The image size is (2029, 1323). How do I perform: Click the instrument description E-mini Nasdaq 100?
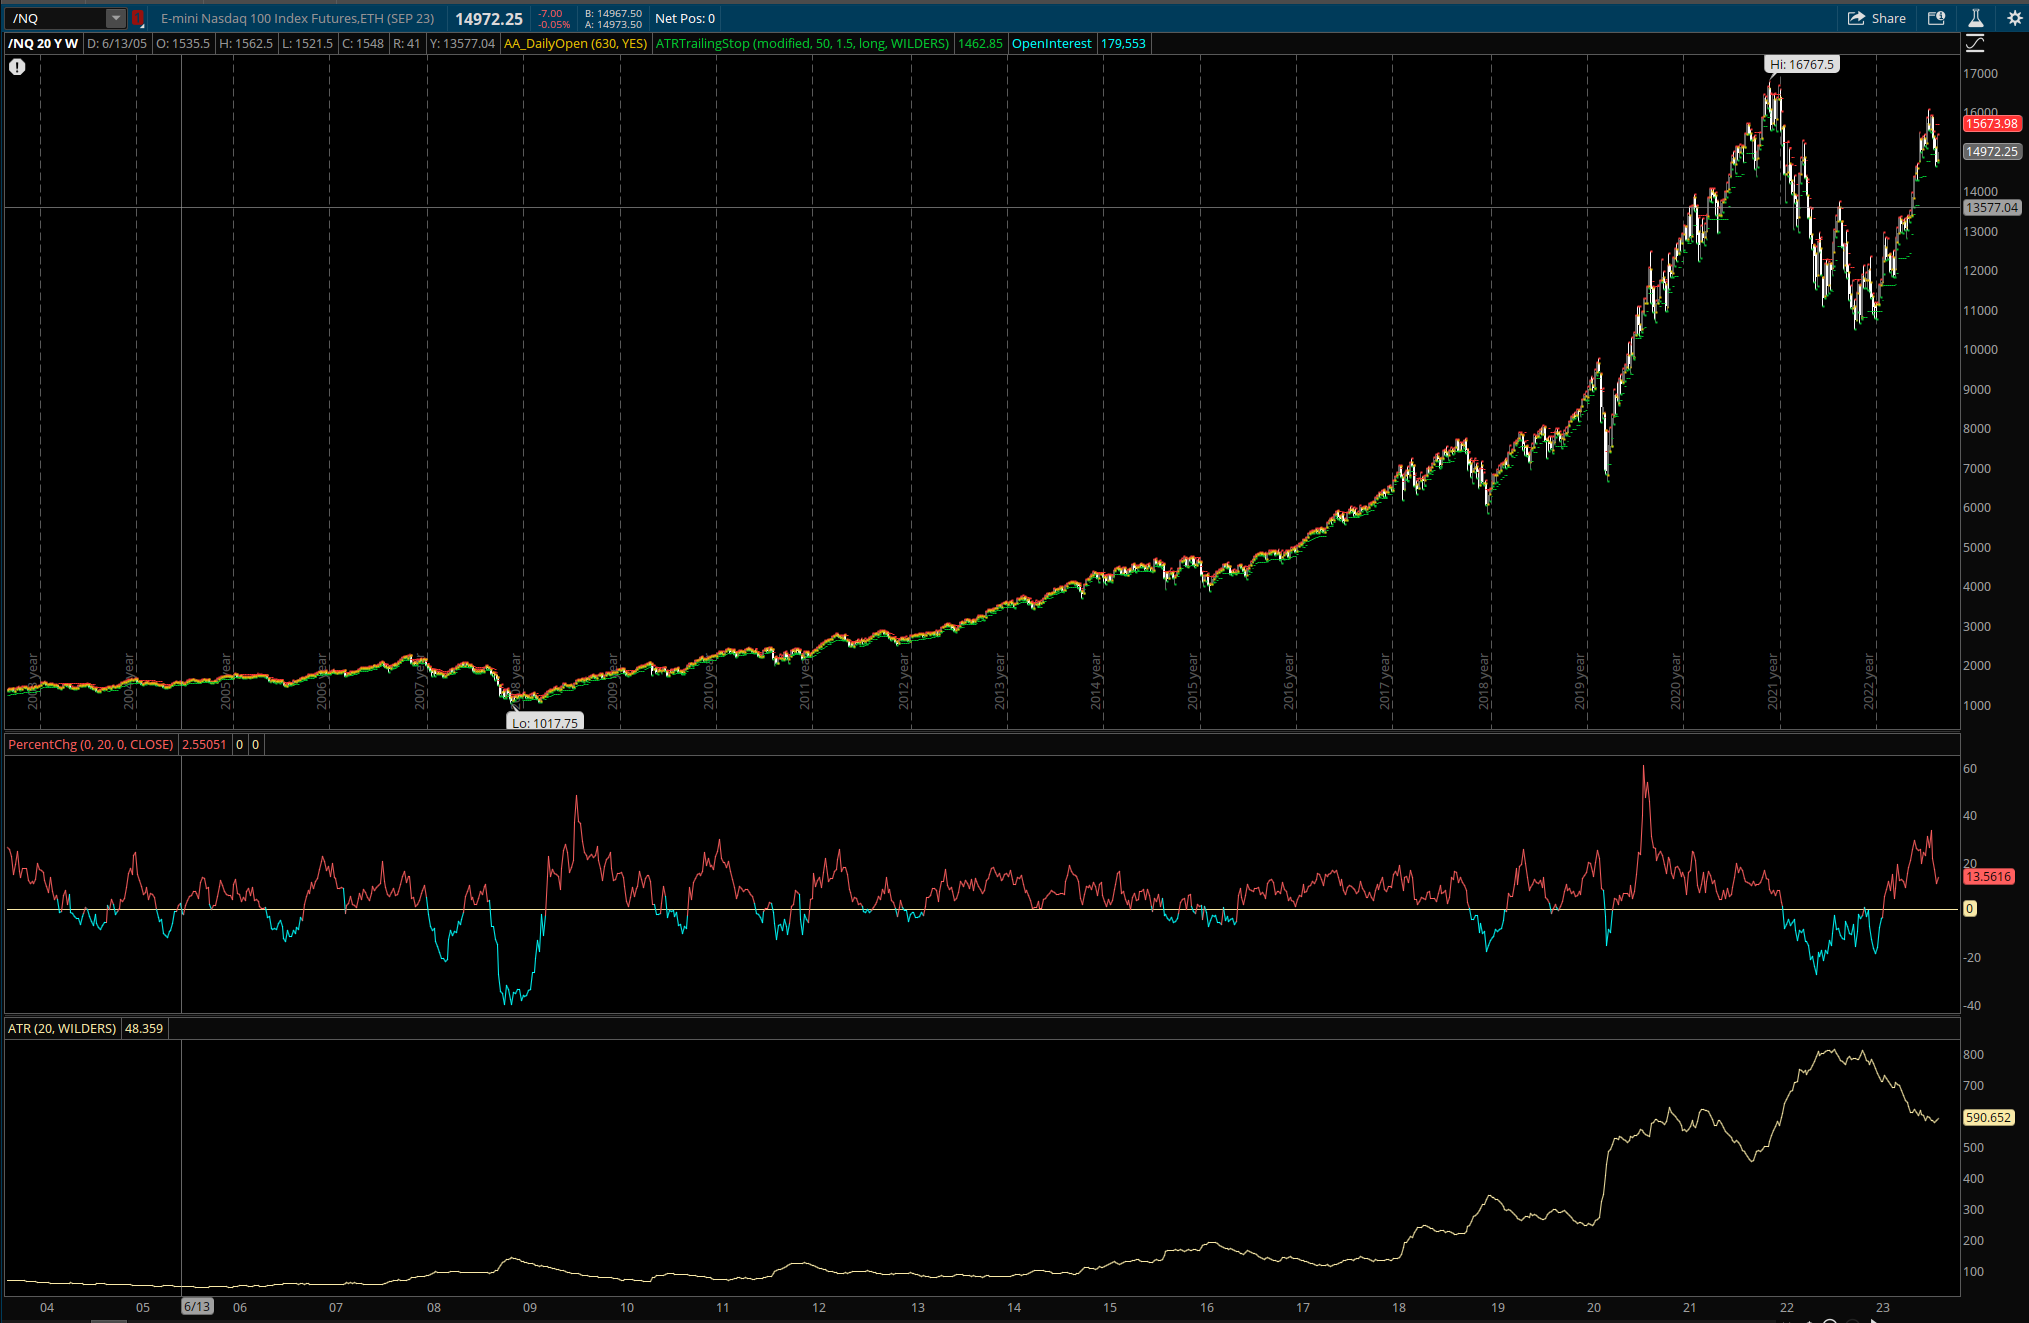(x=298, y=18)
